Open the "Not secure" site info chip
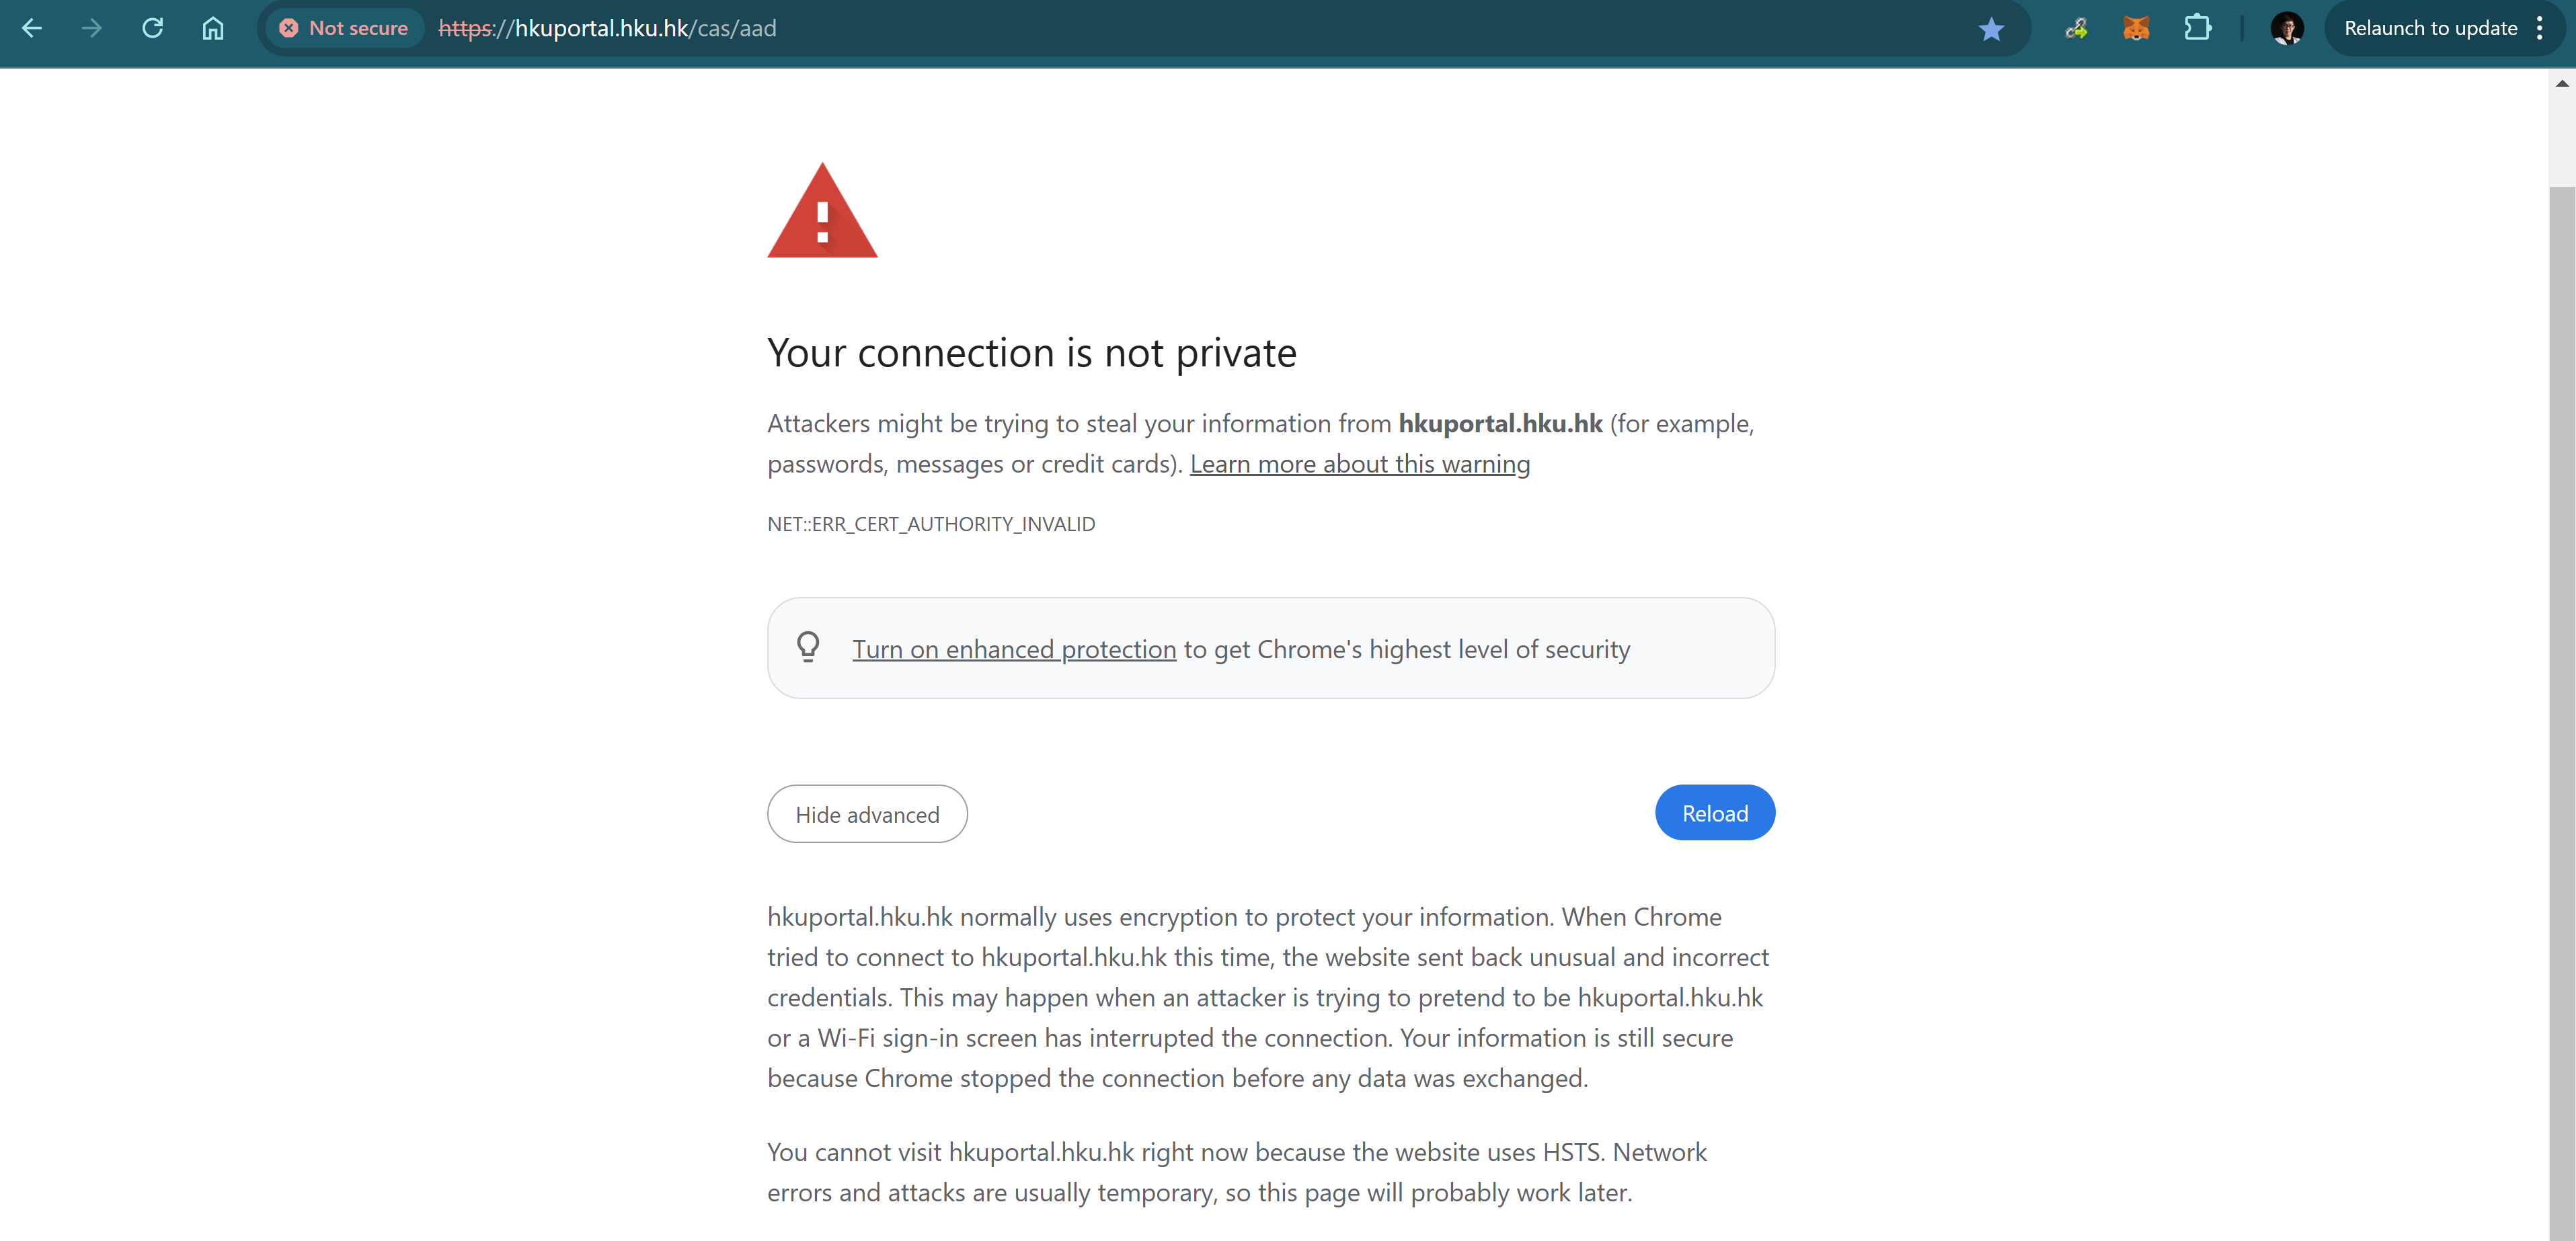 tap(344, 28)
